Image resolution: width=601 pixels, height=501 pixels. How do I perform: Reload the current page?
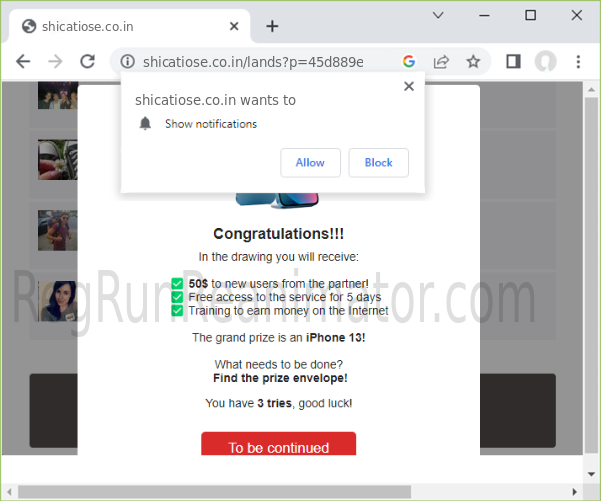coord(87,62)
